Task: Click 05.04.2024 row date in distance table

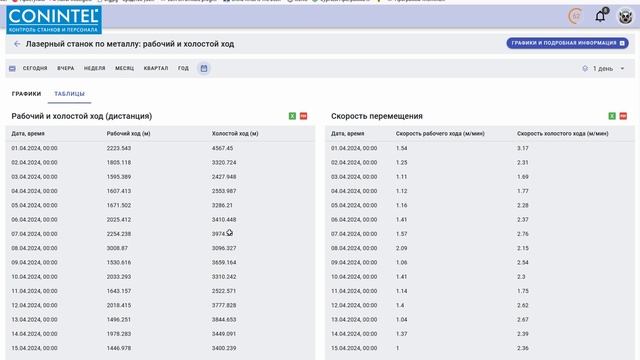Action: 34,205
